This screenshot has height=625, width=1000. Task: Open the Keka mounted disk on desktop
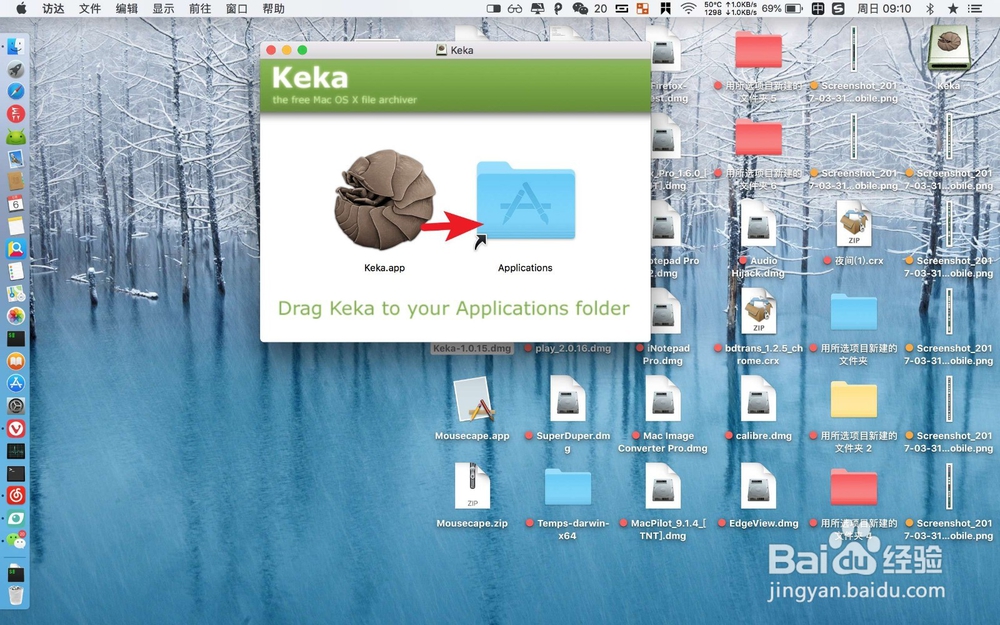coord(948,48)
